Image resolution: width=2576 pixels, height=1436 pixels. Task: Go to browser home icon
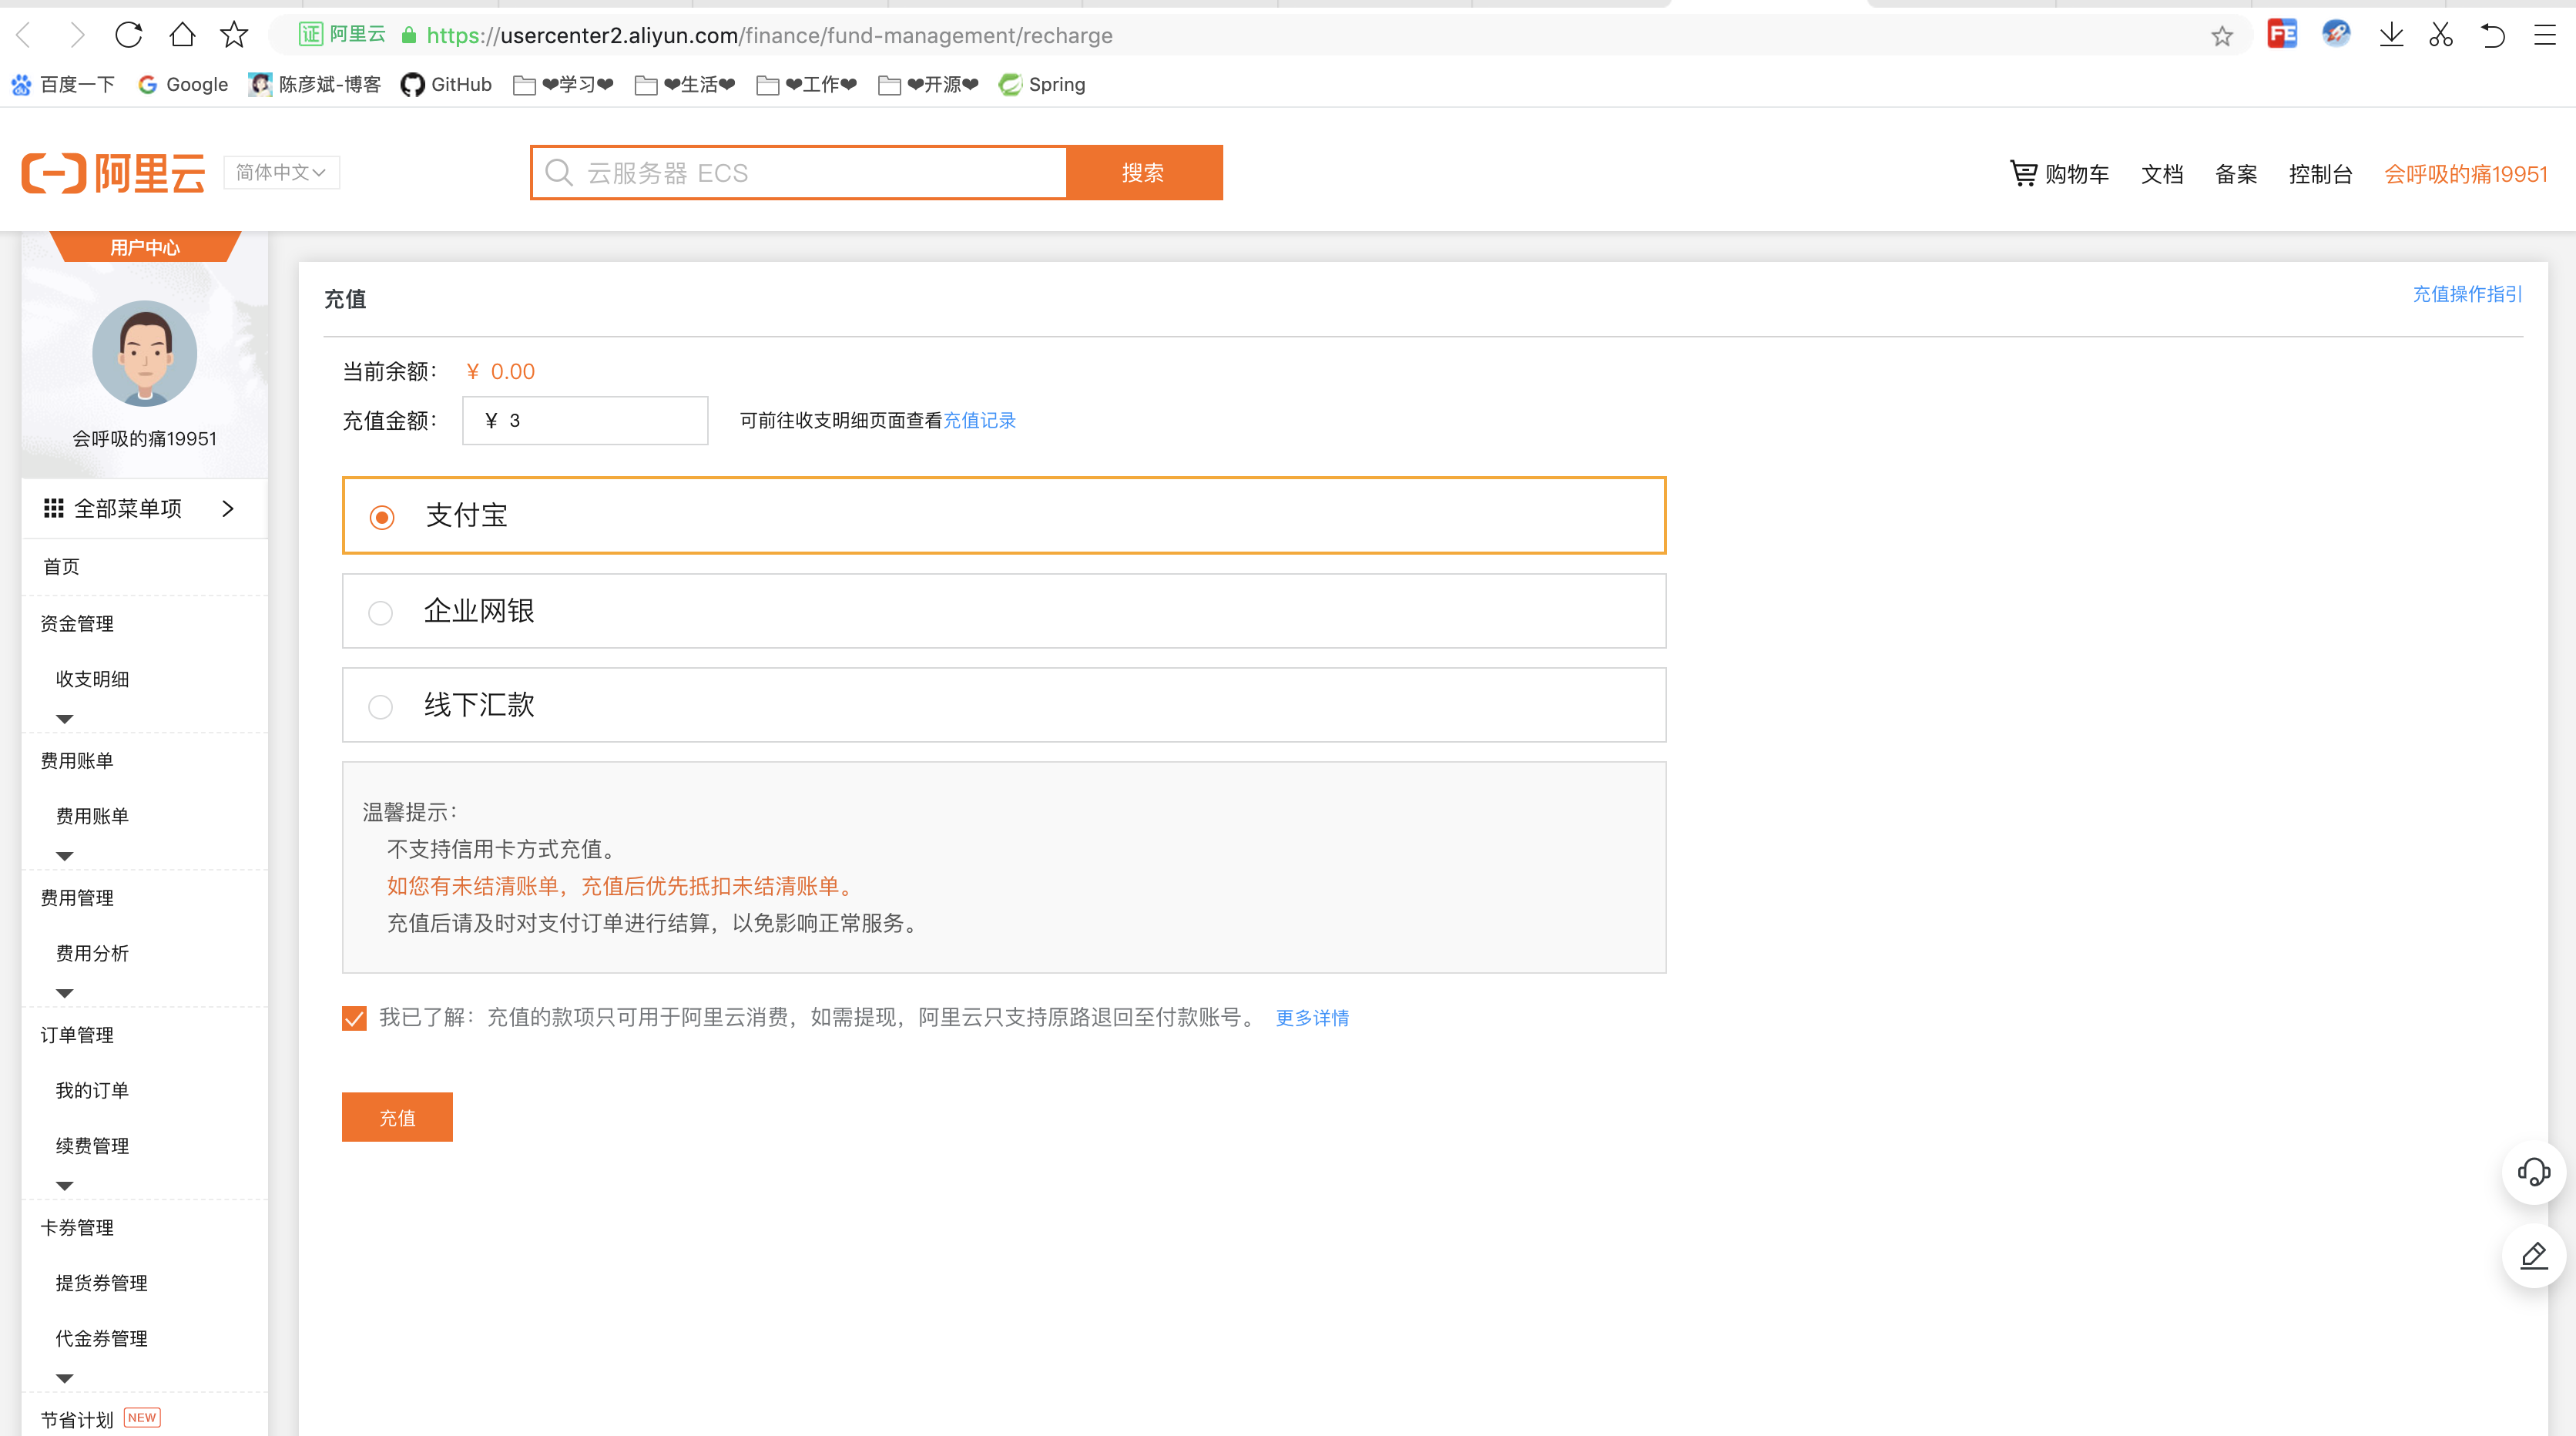182,35
